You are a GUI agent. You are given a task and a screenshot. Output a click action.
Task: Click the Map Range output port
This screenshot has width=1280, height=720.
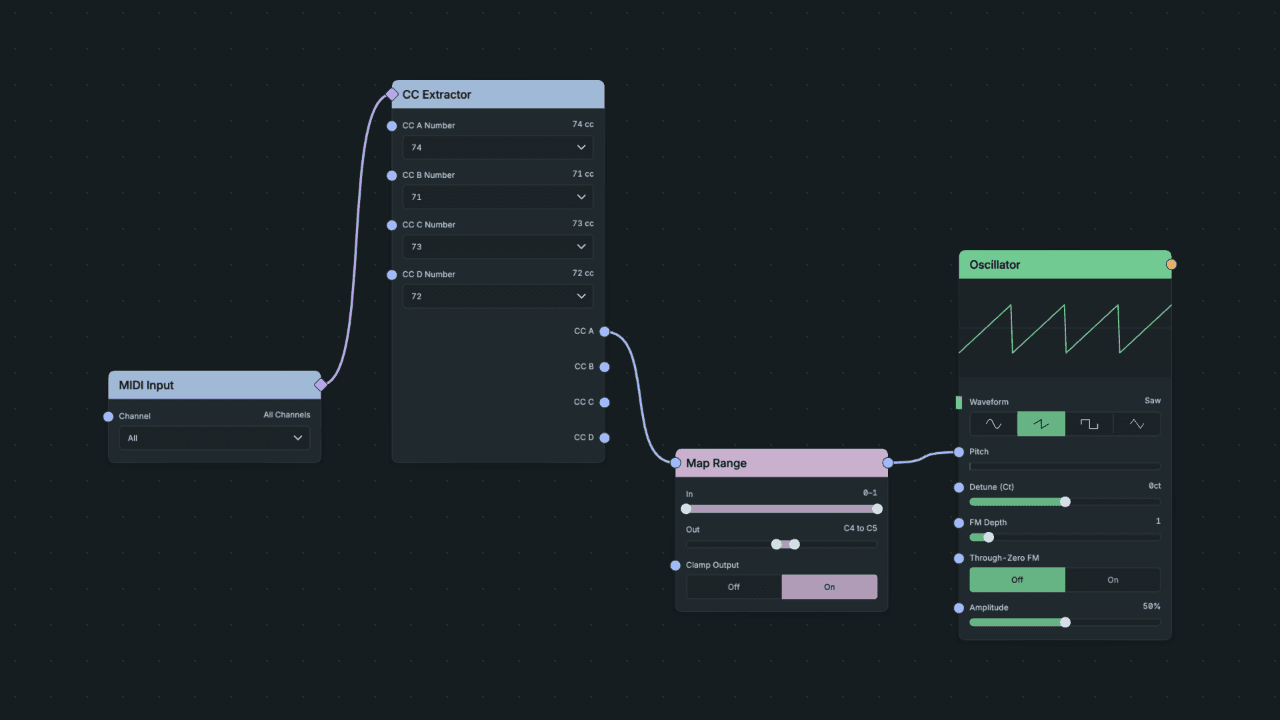[888, 463]
